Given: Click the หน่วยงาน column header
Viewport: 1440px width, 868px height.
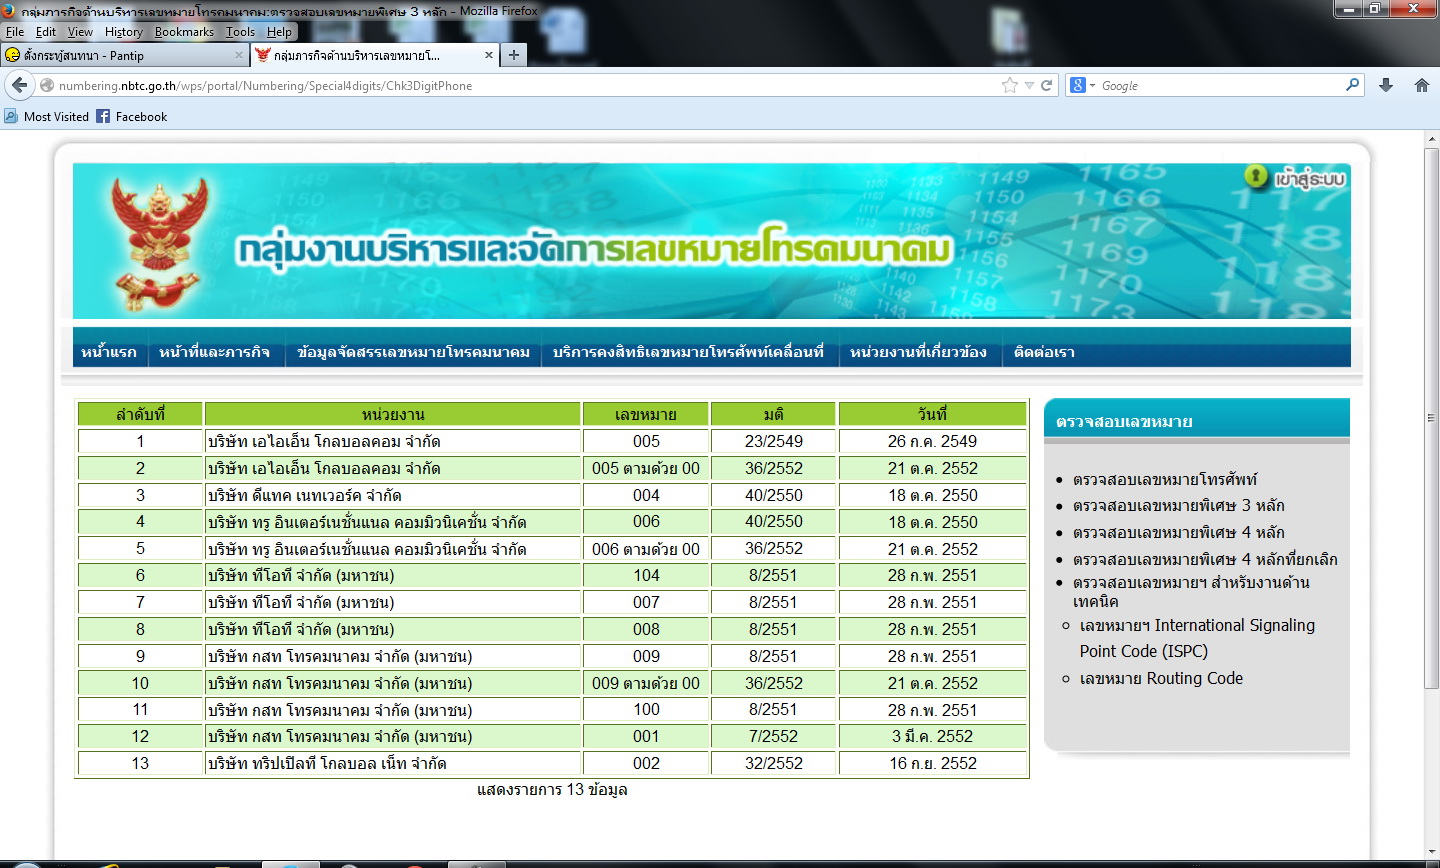Looking at the screenshot, I should pyautogui.click(x=393, y=414).
